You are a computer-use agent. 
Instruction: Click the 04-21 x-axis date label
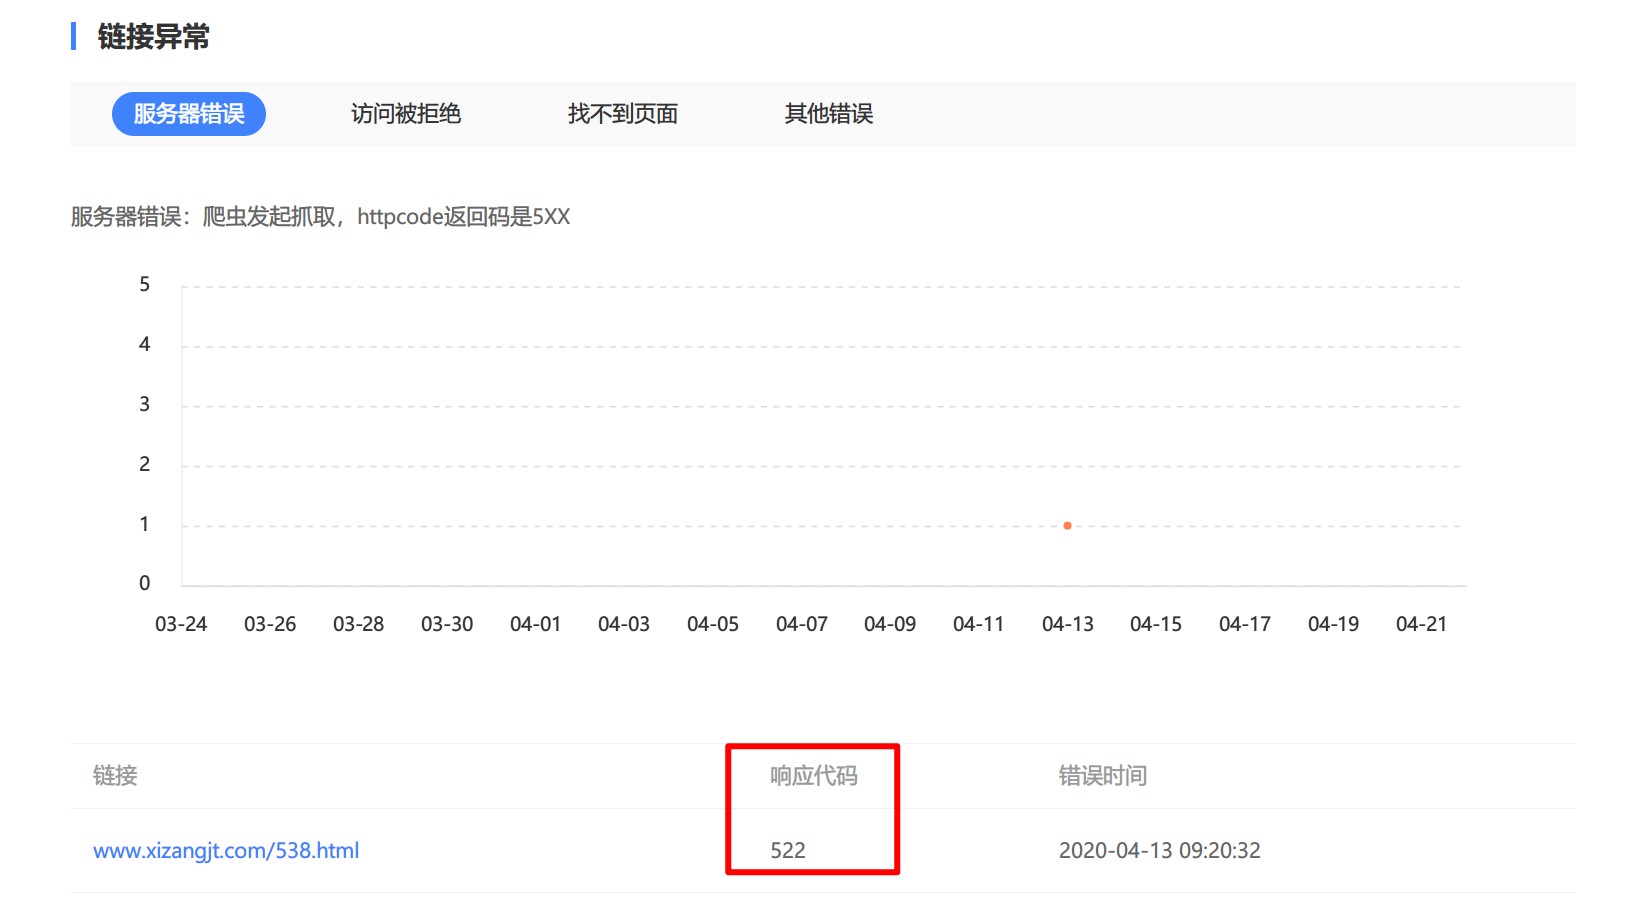(1421, 624)
